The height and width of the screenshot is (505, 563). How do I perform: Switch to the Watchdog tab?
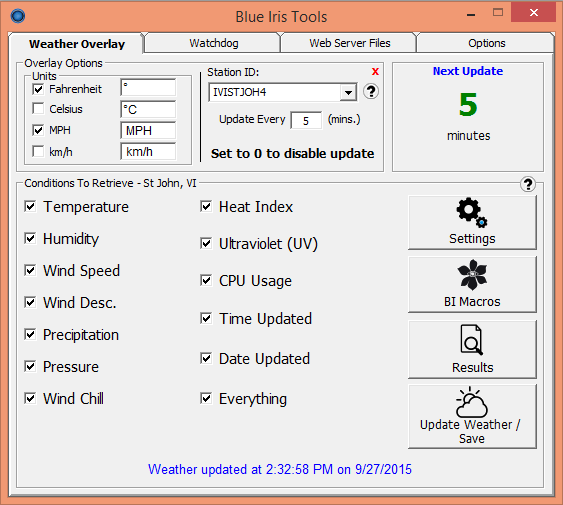213,43
